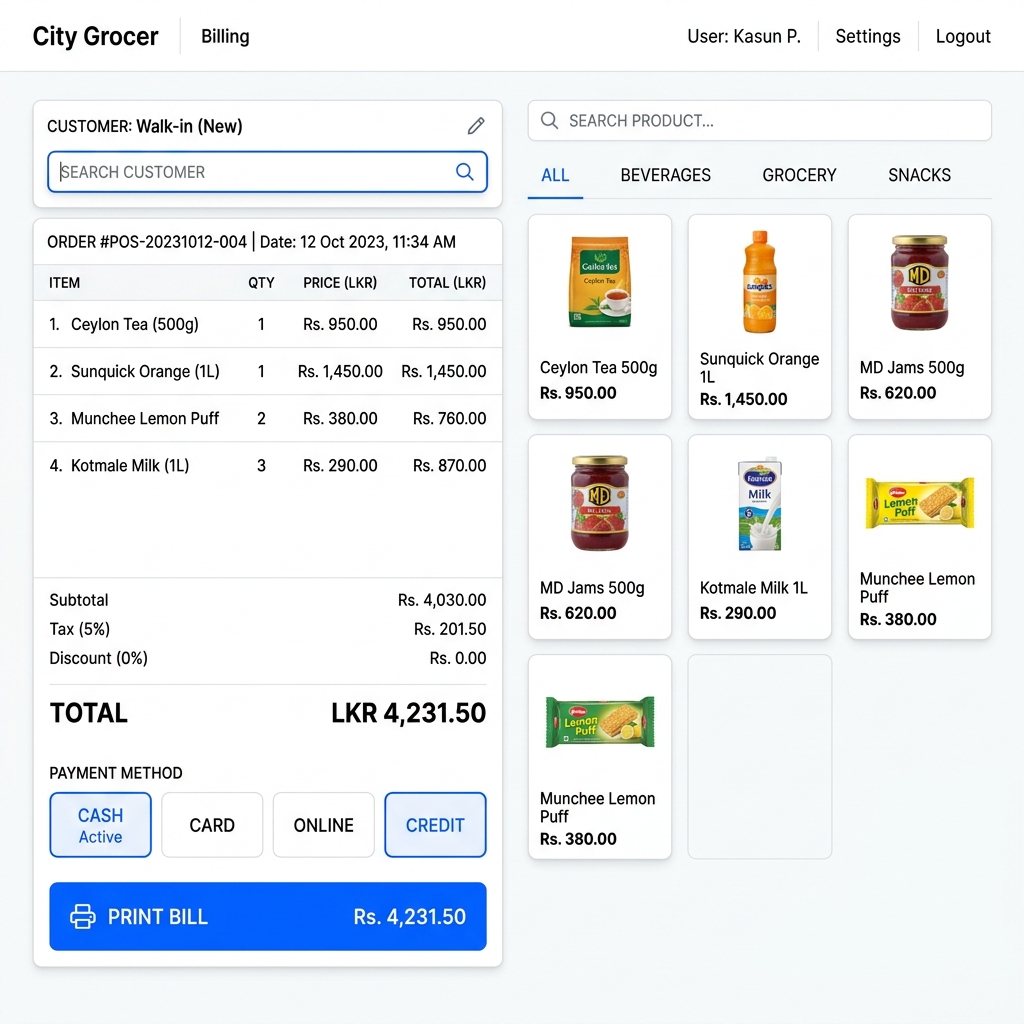This screenshot has width=1024, height=1024.
Task: Open Settings from the top bar
Action: point(868,37)
